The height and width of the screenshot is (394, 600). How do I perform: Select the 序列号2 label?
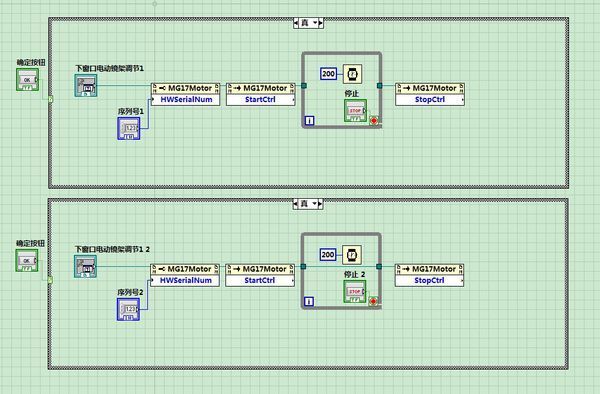click(130, 292)
